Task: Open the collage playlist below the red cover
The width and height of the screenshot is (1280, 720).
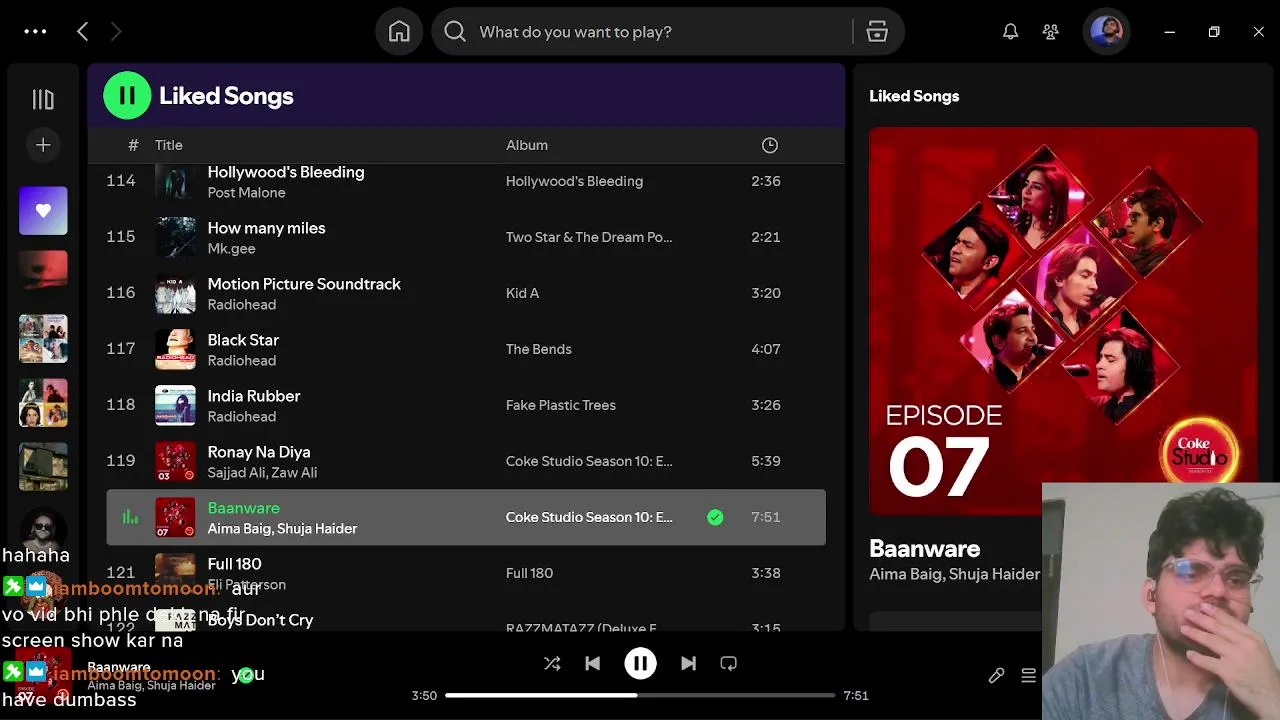Action: 43,339
